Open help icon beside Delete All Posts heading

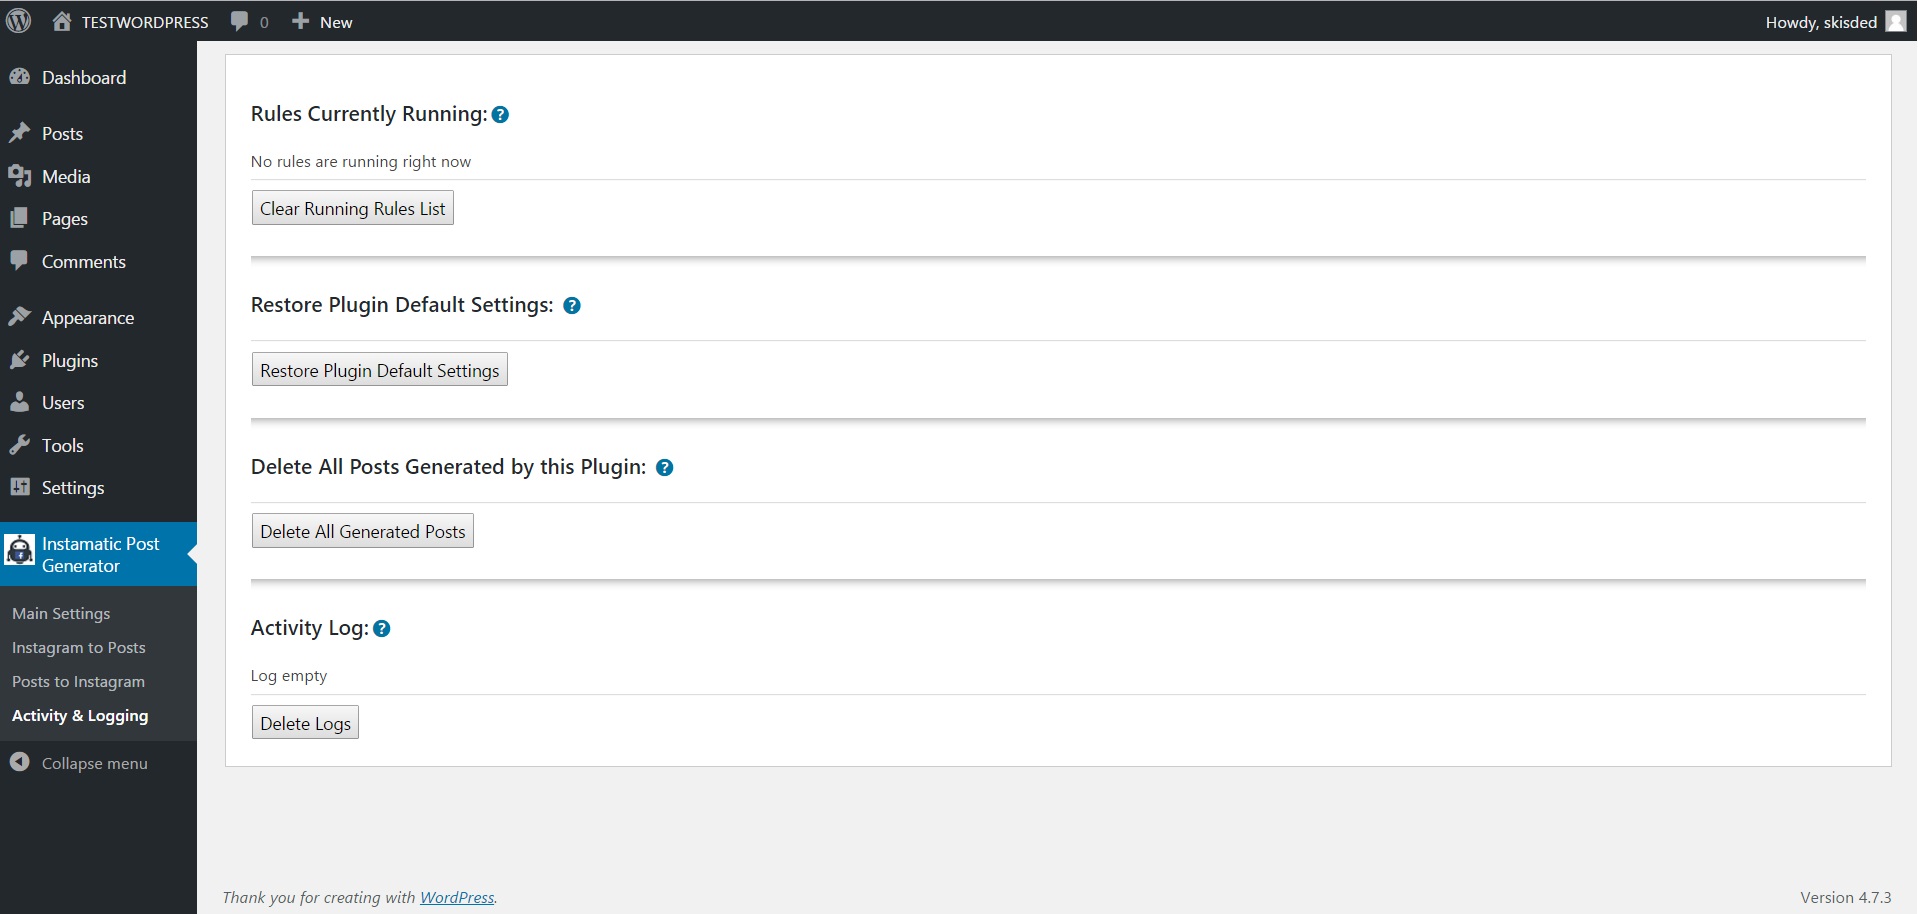tap(665, 467)
